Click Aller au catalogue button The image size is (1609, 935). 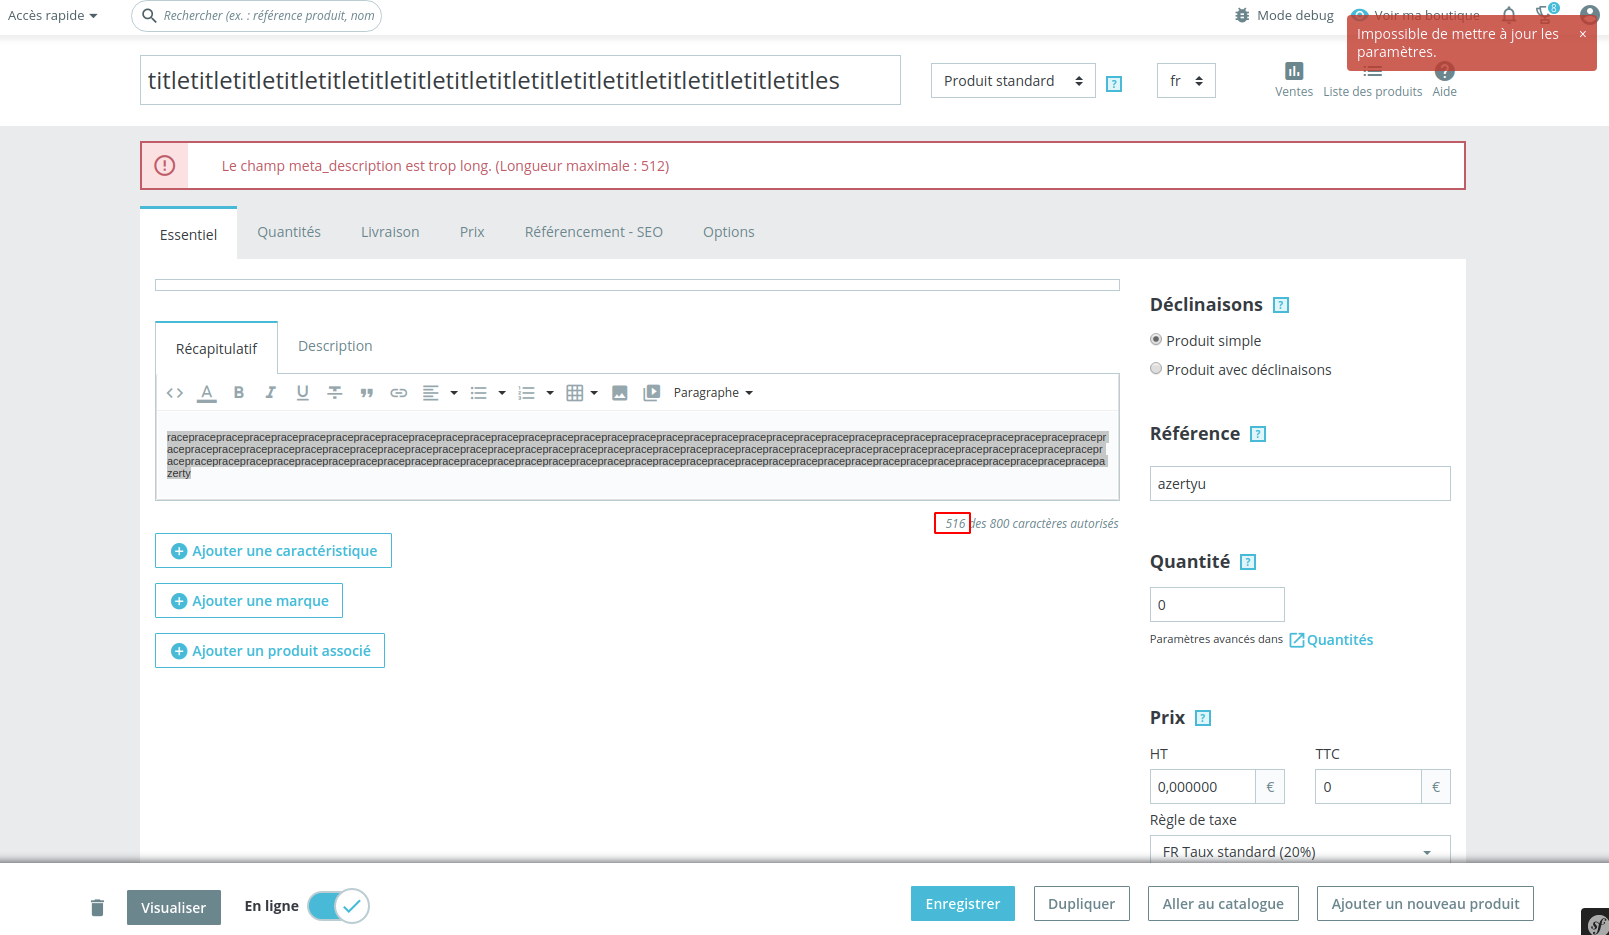(x=1223, y=904)
